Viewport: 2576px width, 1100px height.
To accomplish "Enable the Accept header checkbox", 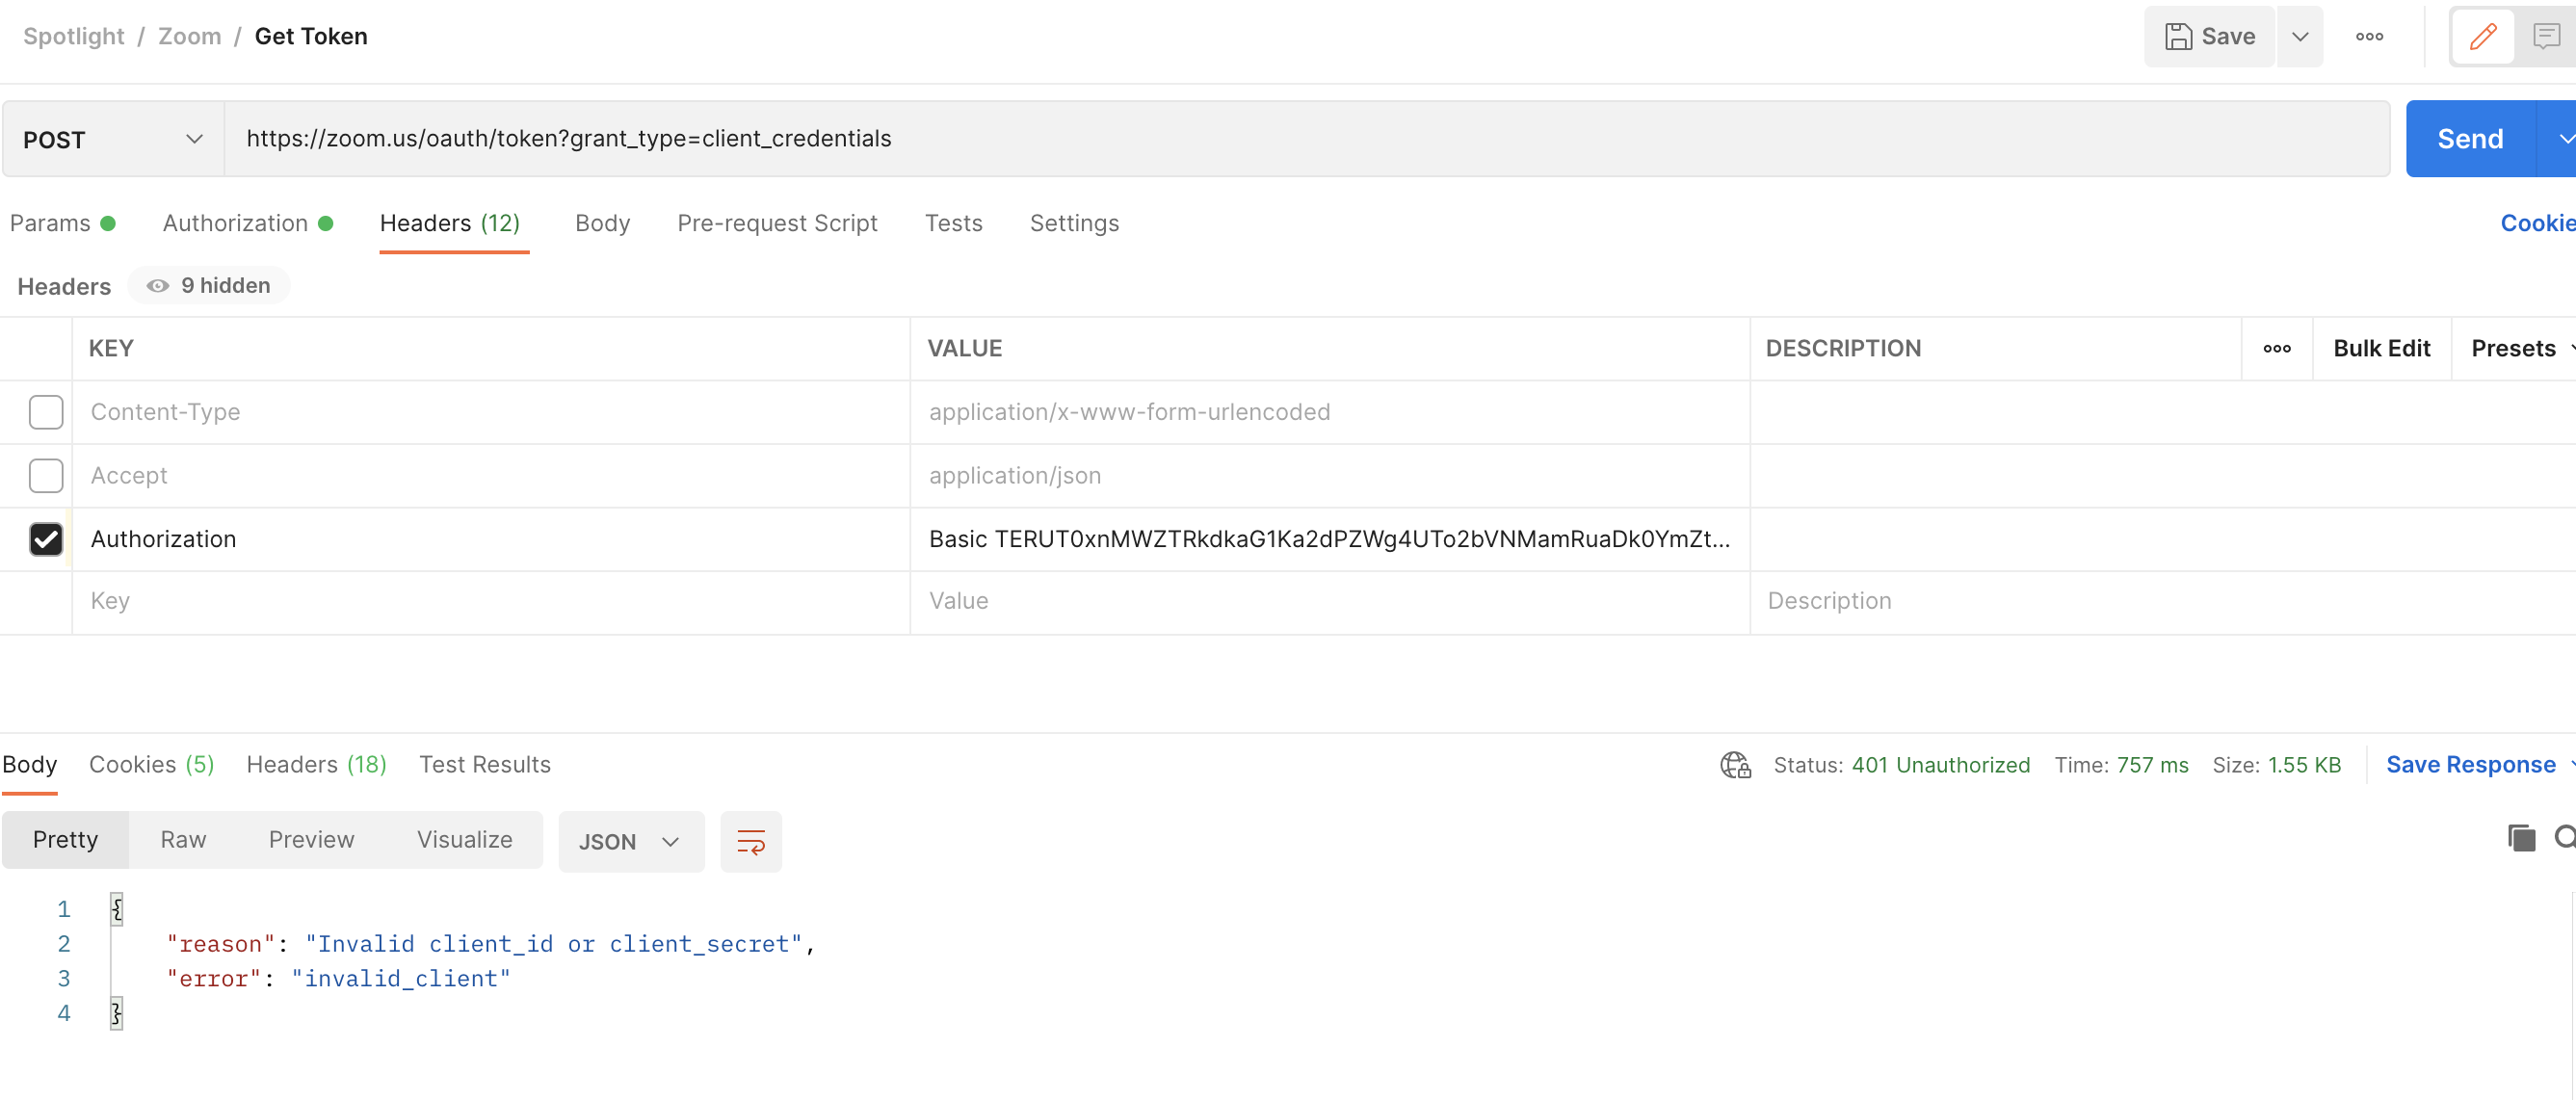I will [46, 476].
